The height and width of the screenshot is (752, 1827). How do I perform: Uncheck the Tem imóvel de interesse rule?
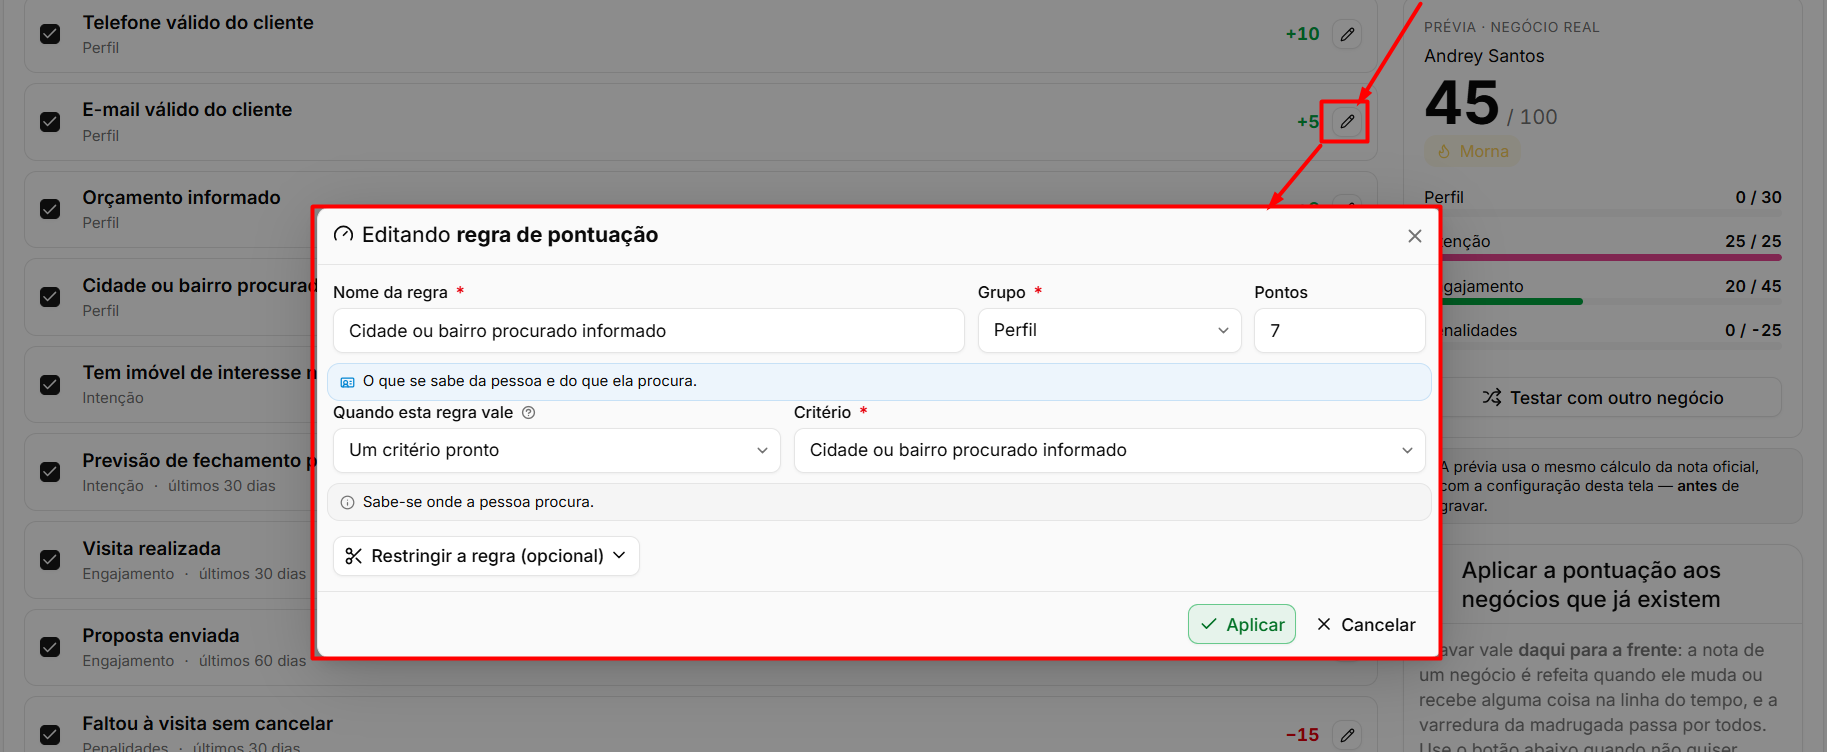pyautogui.click(x=50, y=385)
